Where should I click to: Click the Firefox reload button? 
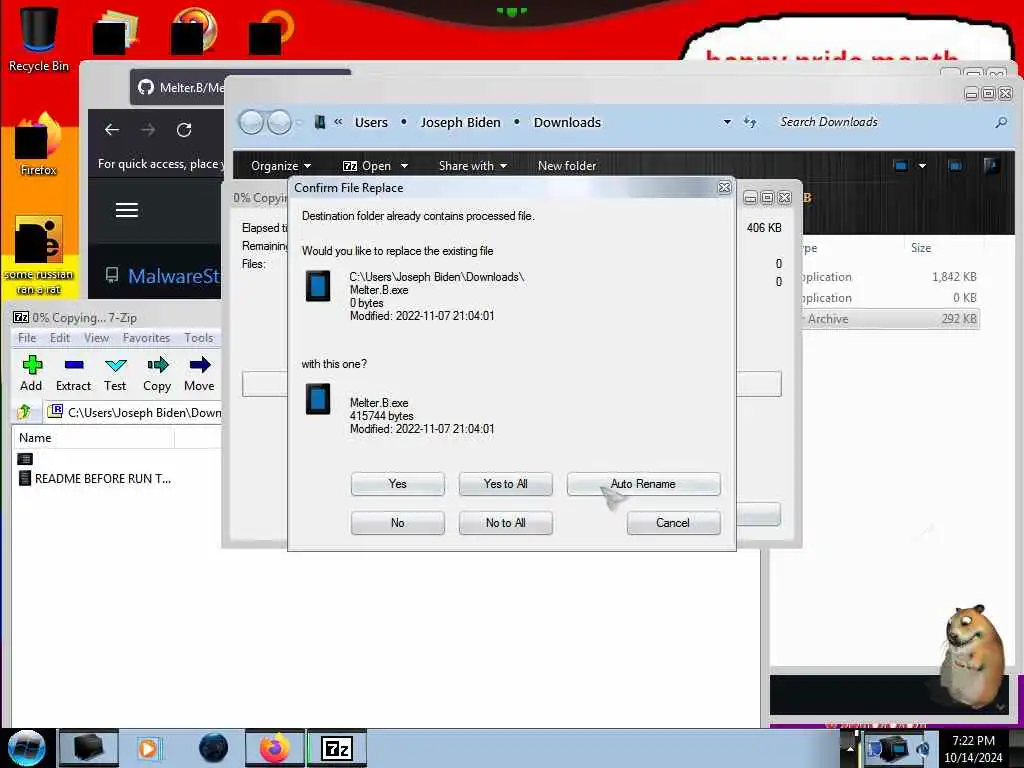[x=184, y=129]
